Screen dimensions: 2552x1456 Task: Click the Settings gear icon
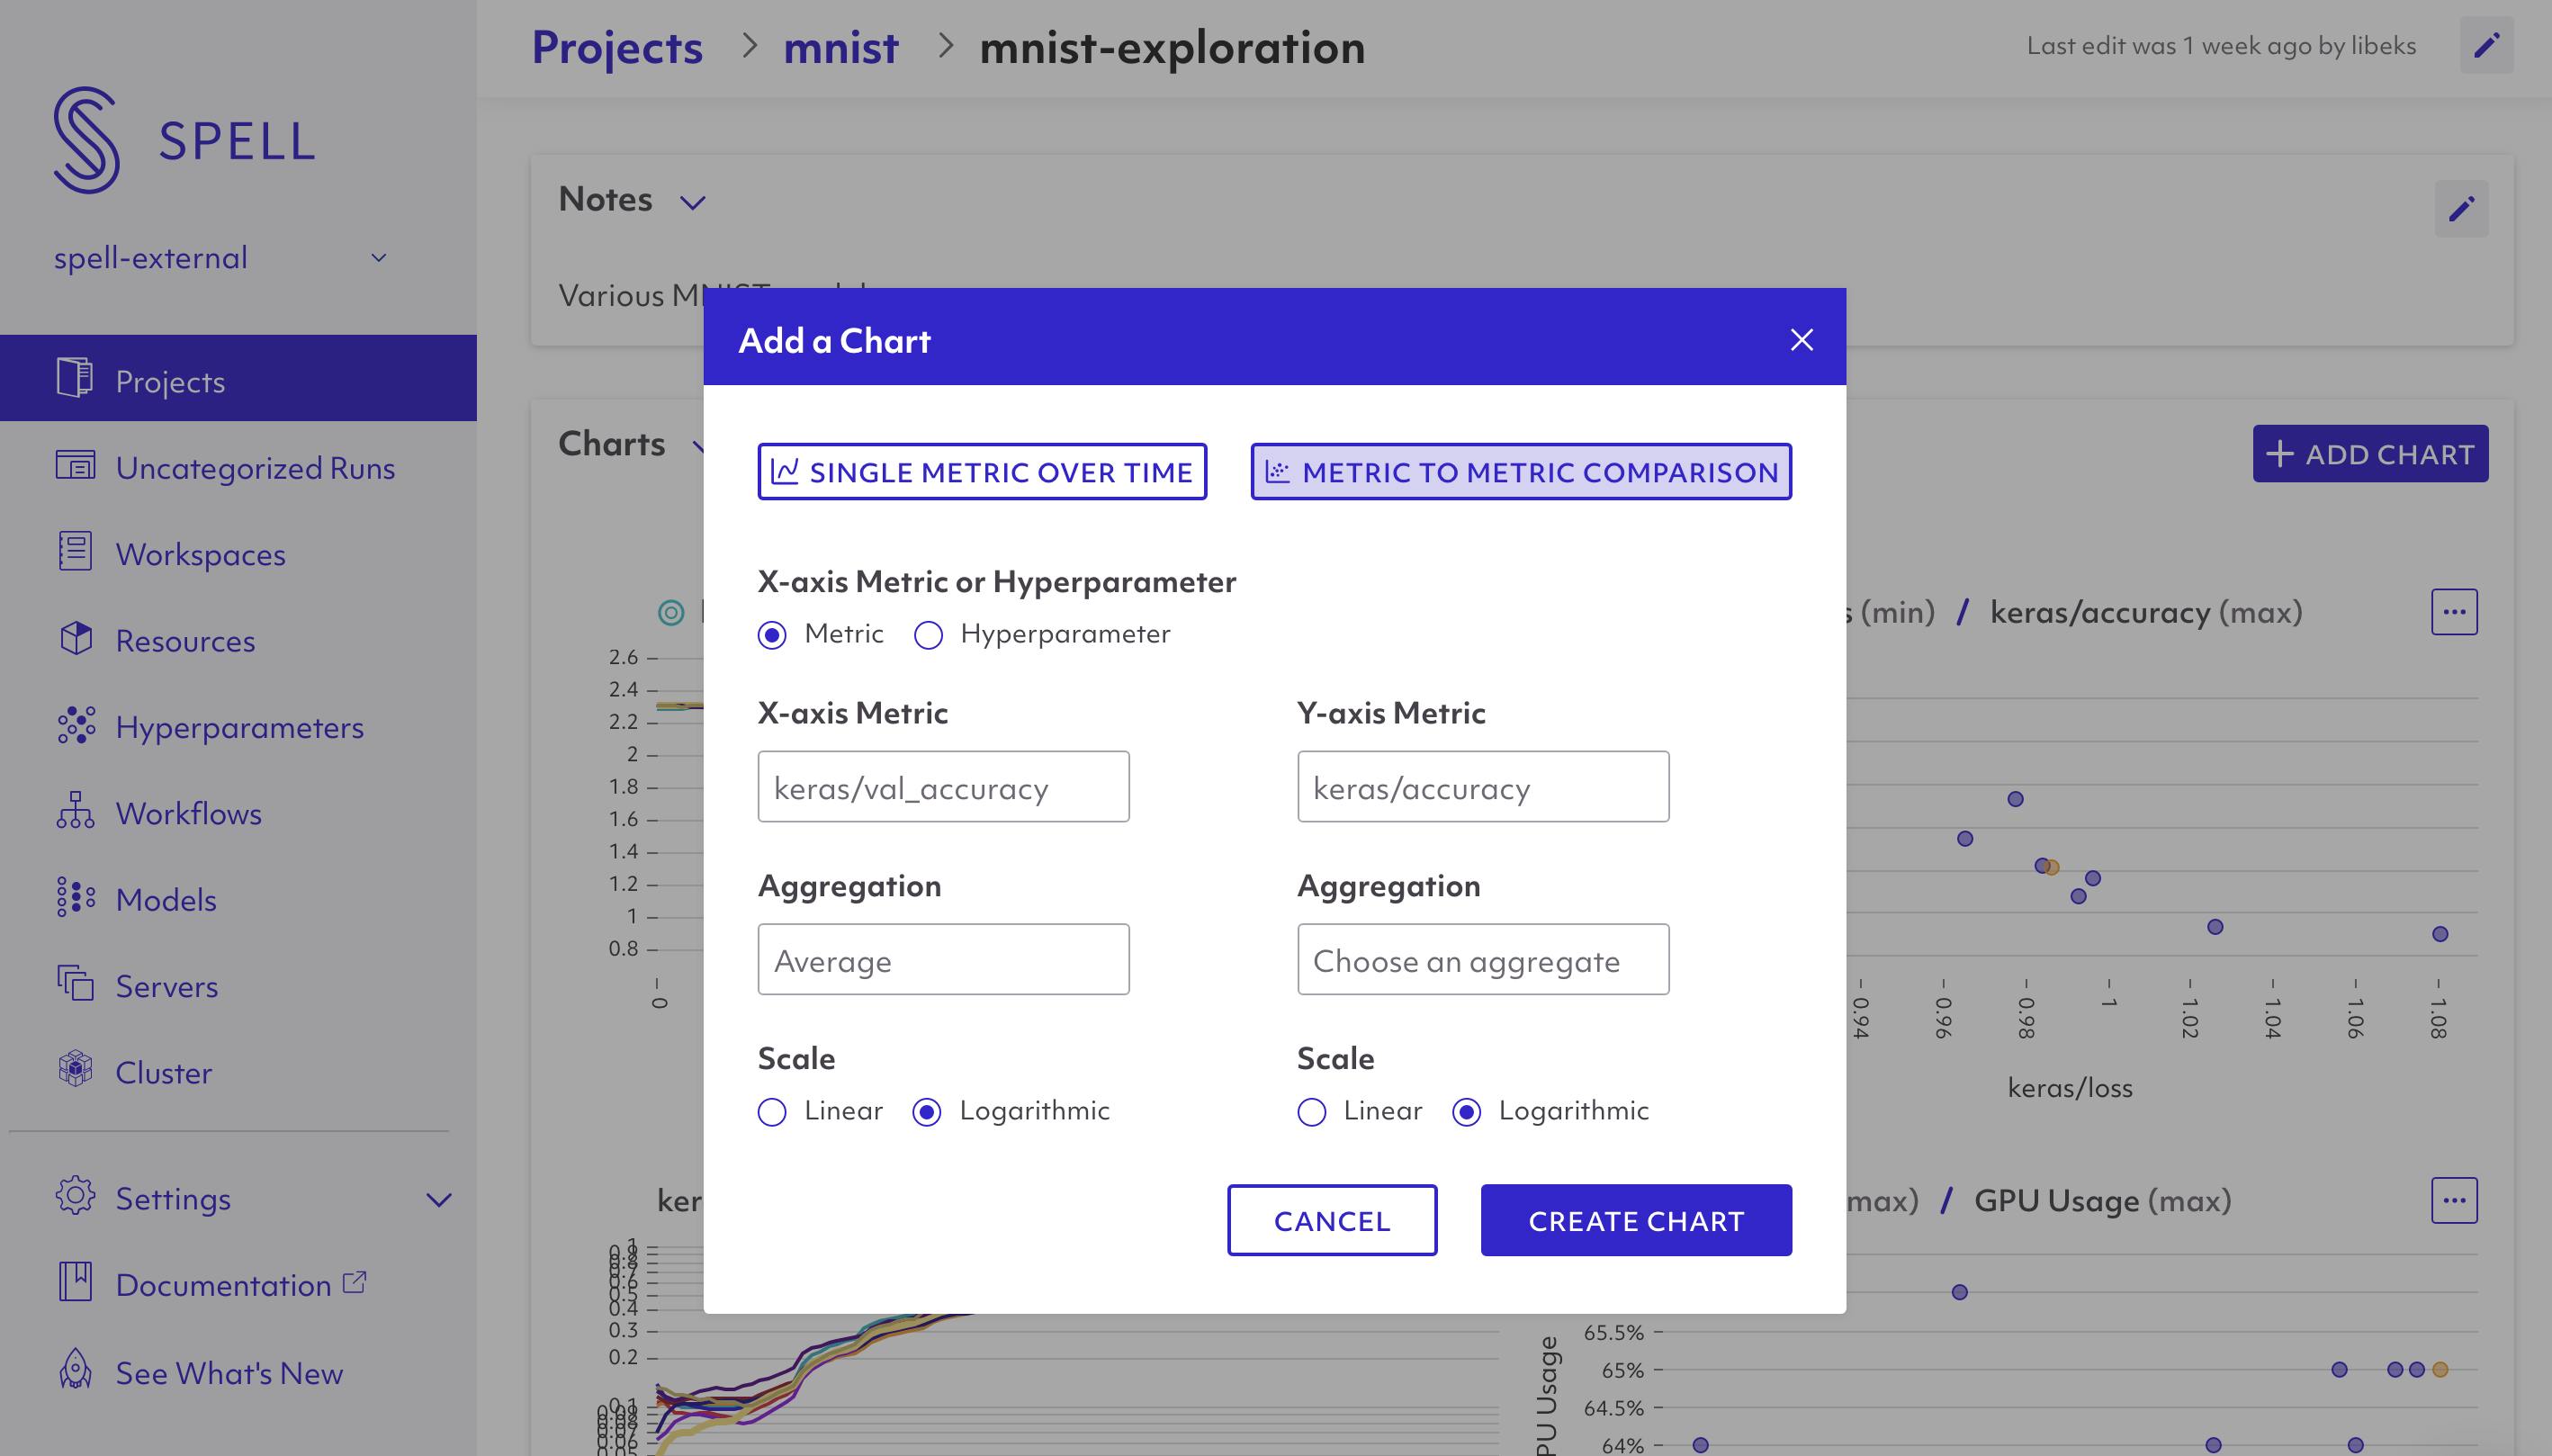(x=75, y=1196)
